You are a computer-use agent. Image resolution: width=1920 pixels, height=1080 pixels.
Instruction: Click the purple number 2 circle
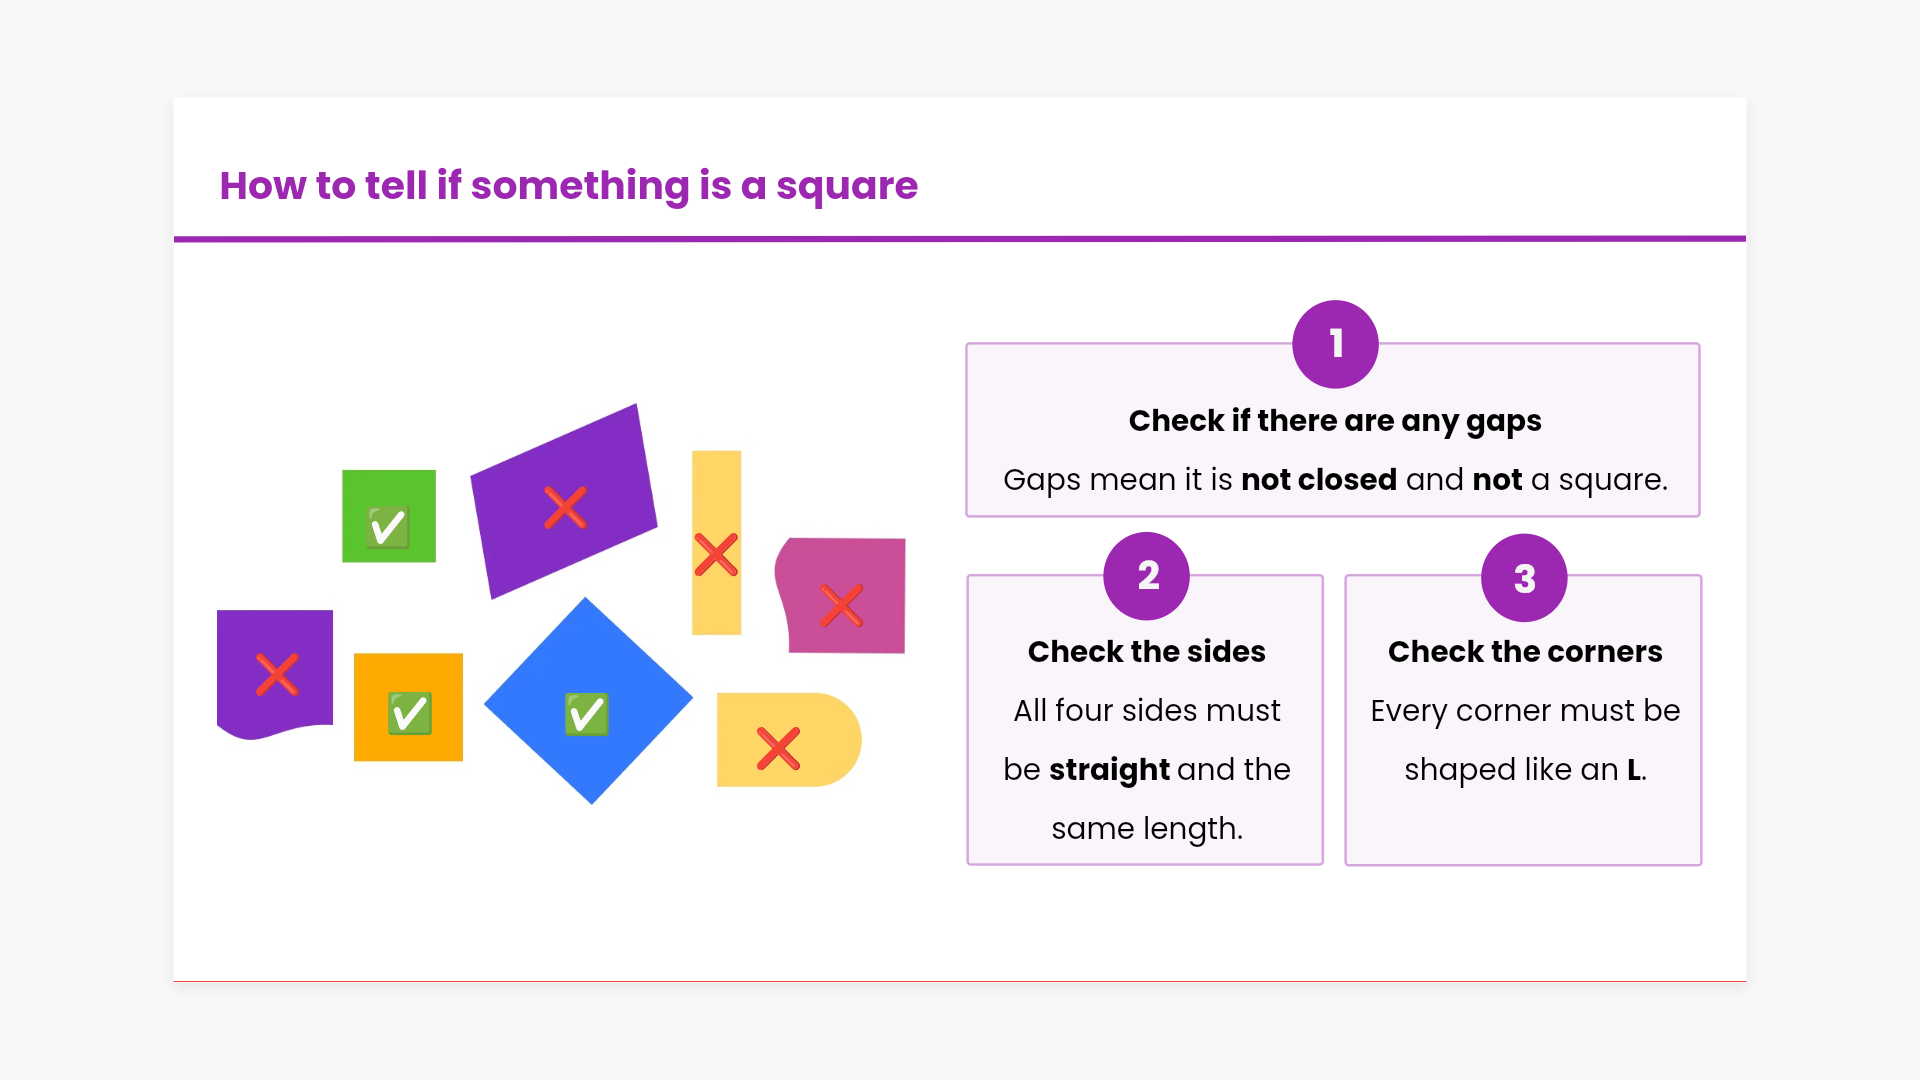pos(1147,576)
